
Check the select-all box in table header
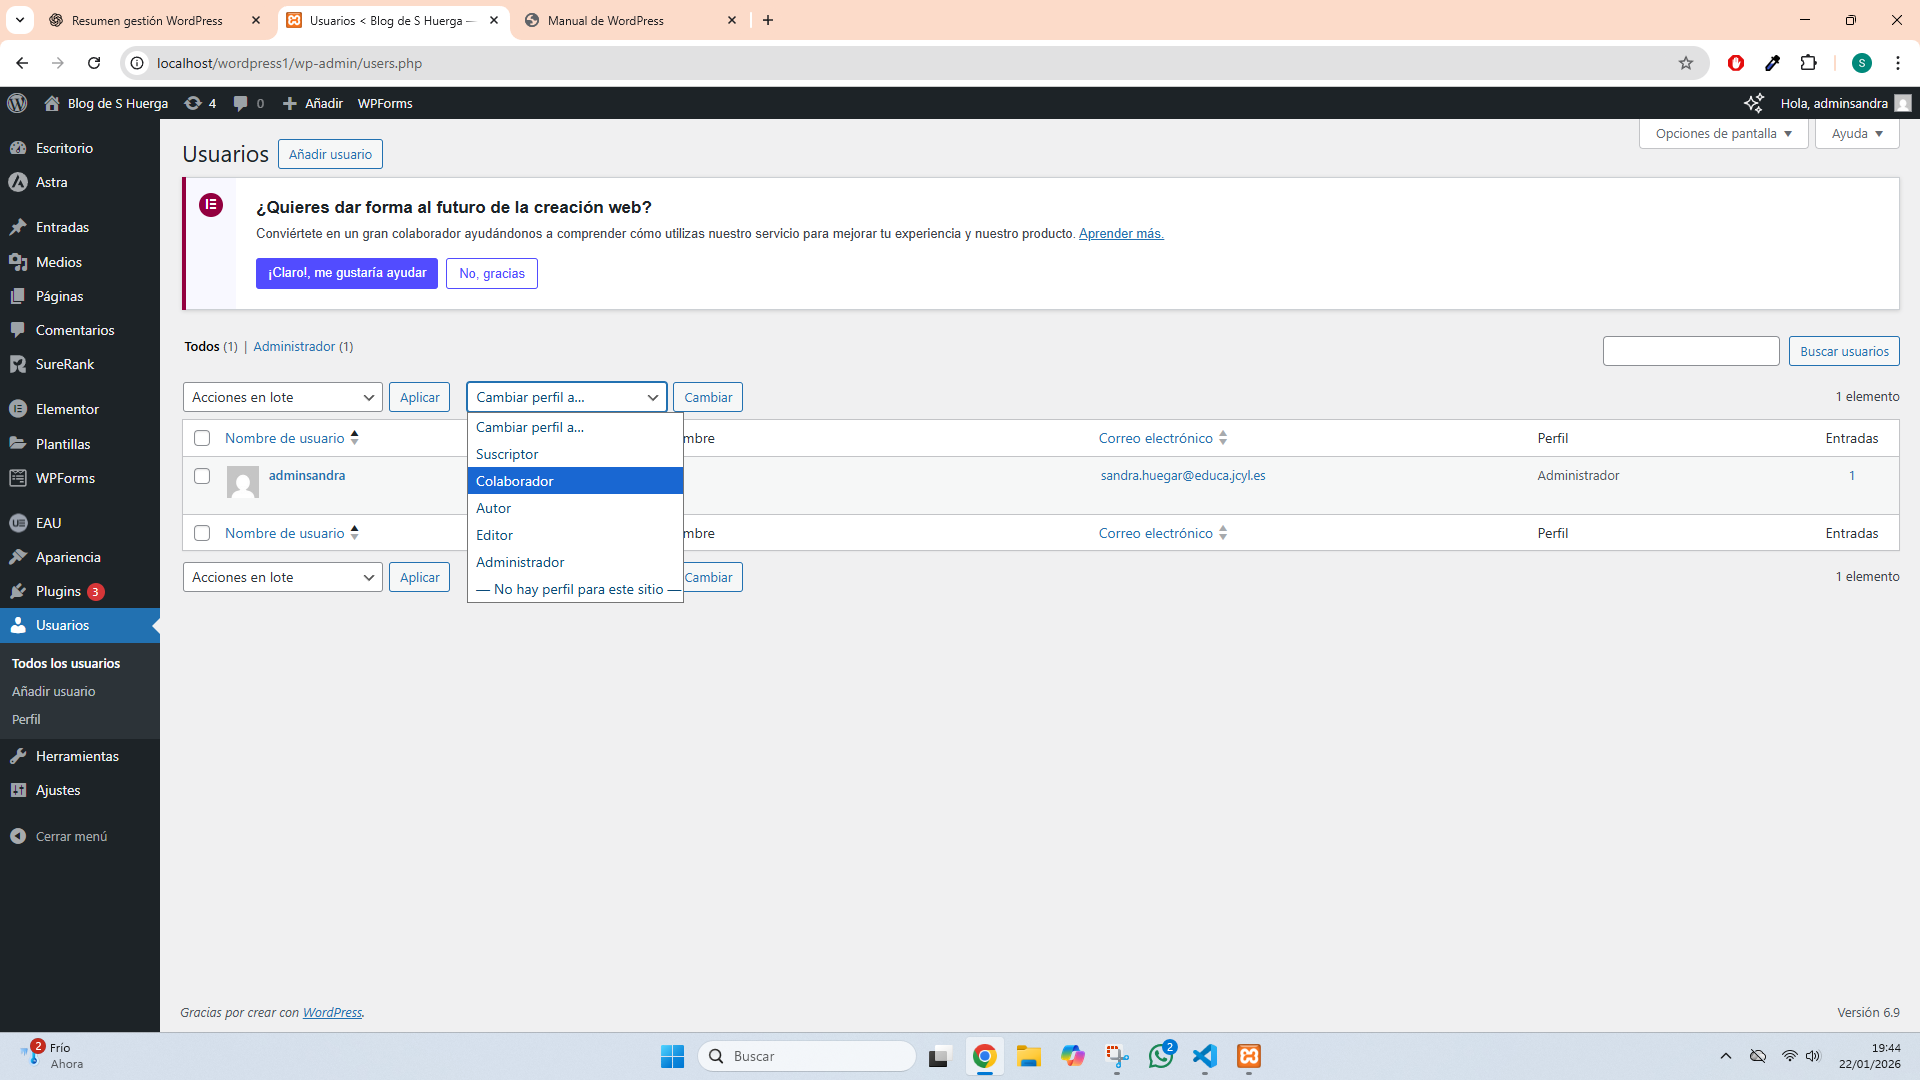(202, 438)
